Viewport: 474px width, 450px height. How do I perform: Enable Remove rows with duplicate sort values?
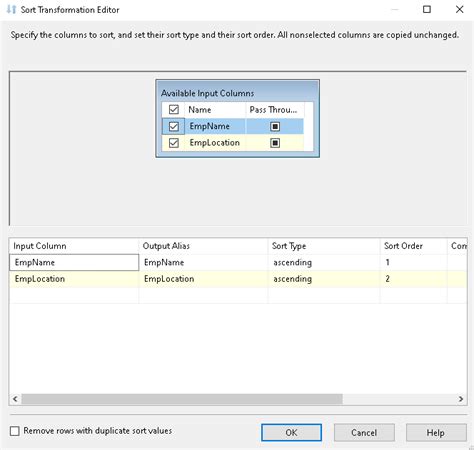tap(15, 431)
